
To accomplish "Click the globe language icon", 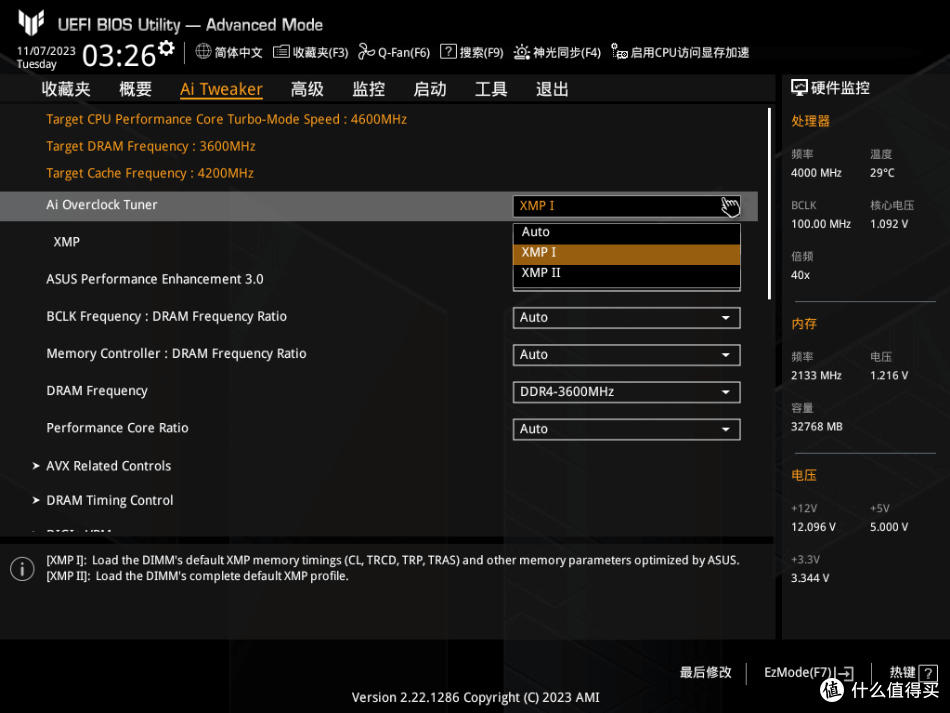I will 203,51.
